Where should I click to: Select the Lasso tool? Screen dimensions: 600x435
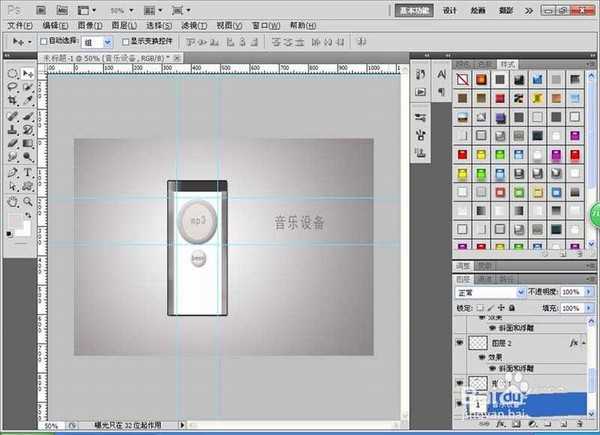tap(13, 87)
